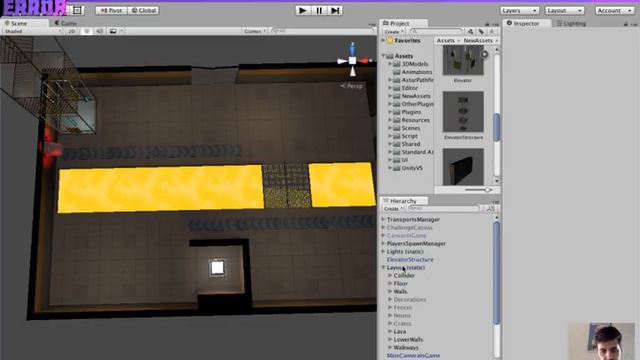Select the OtherPlugins folder
The height and width of the screenshot is (360, 640).
pyautogui.click(x=418, y=104)
